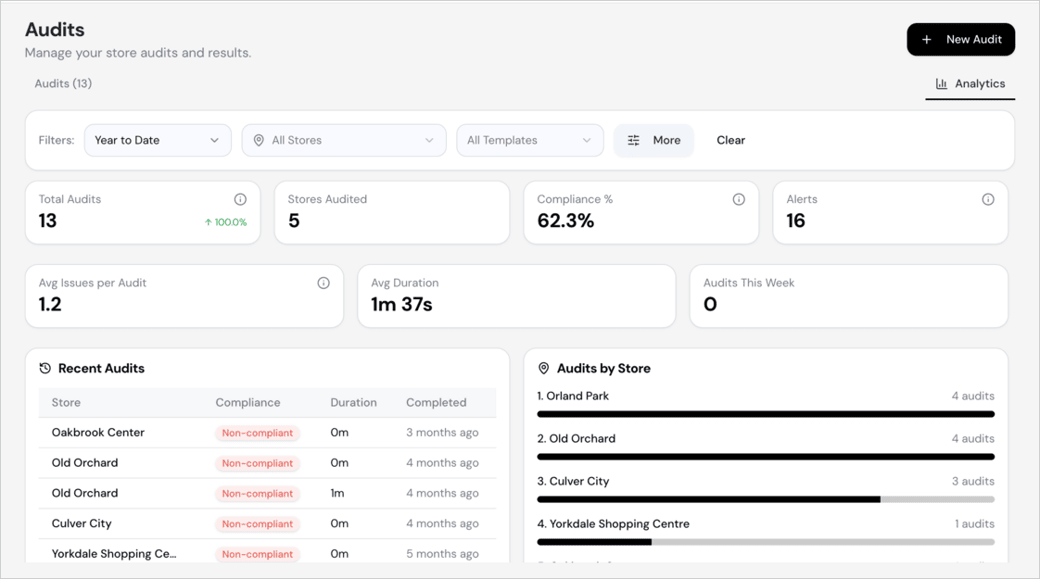Click the Avg Issues per Audit info icon
Image resolution: width=1040 pixels, height=579 pixels.
pos(323,283)
